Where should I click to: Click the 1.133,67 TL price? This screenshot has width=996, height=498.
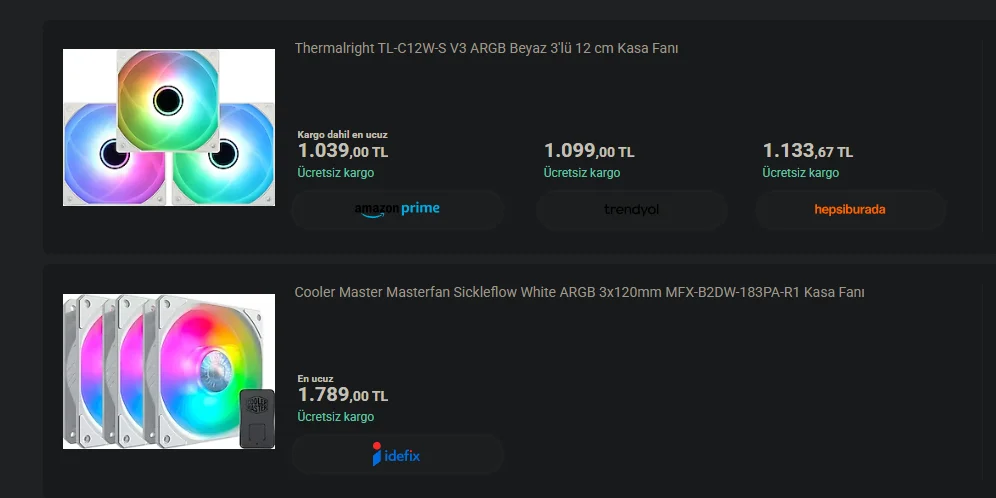click(x=807, y=151)
